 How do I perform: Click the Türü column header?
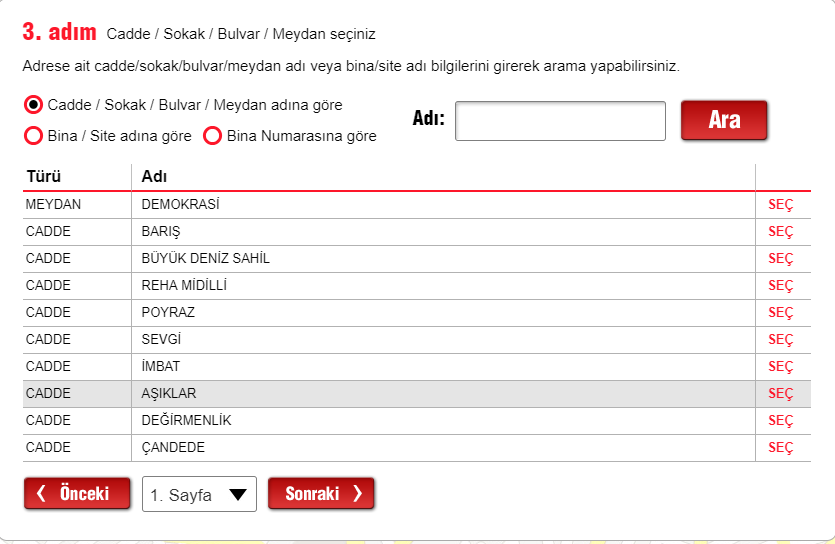coord(44,176)
